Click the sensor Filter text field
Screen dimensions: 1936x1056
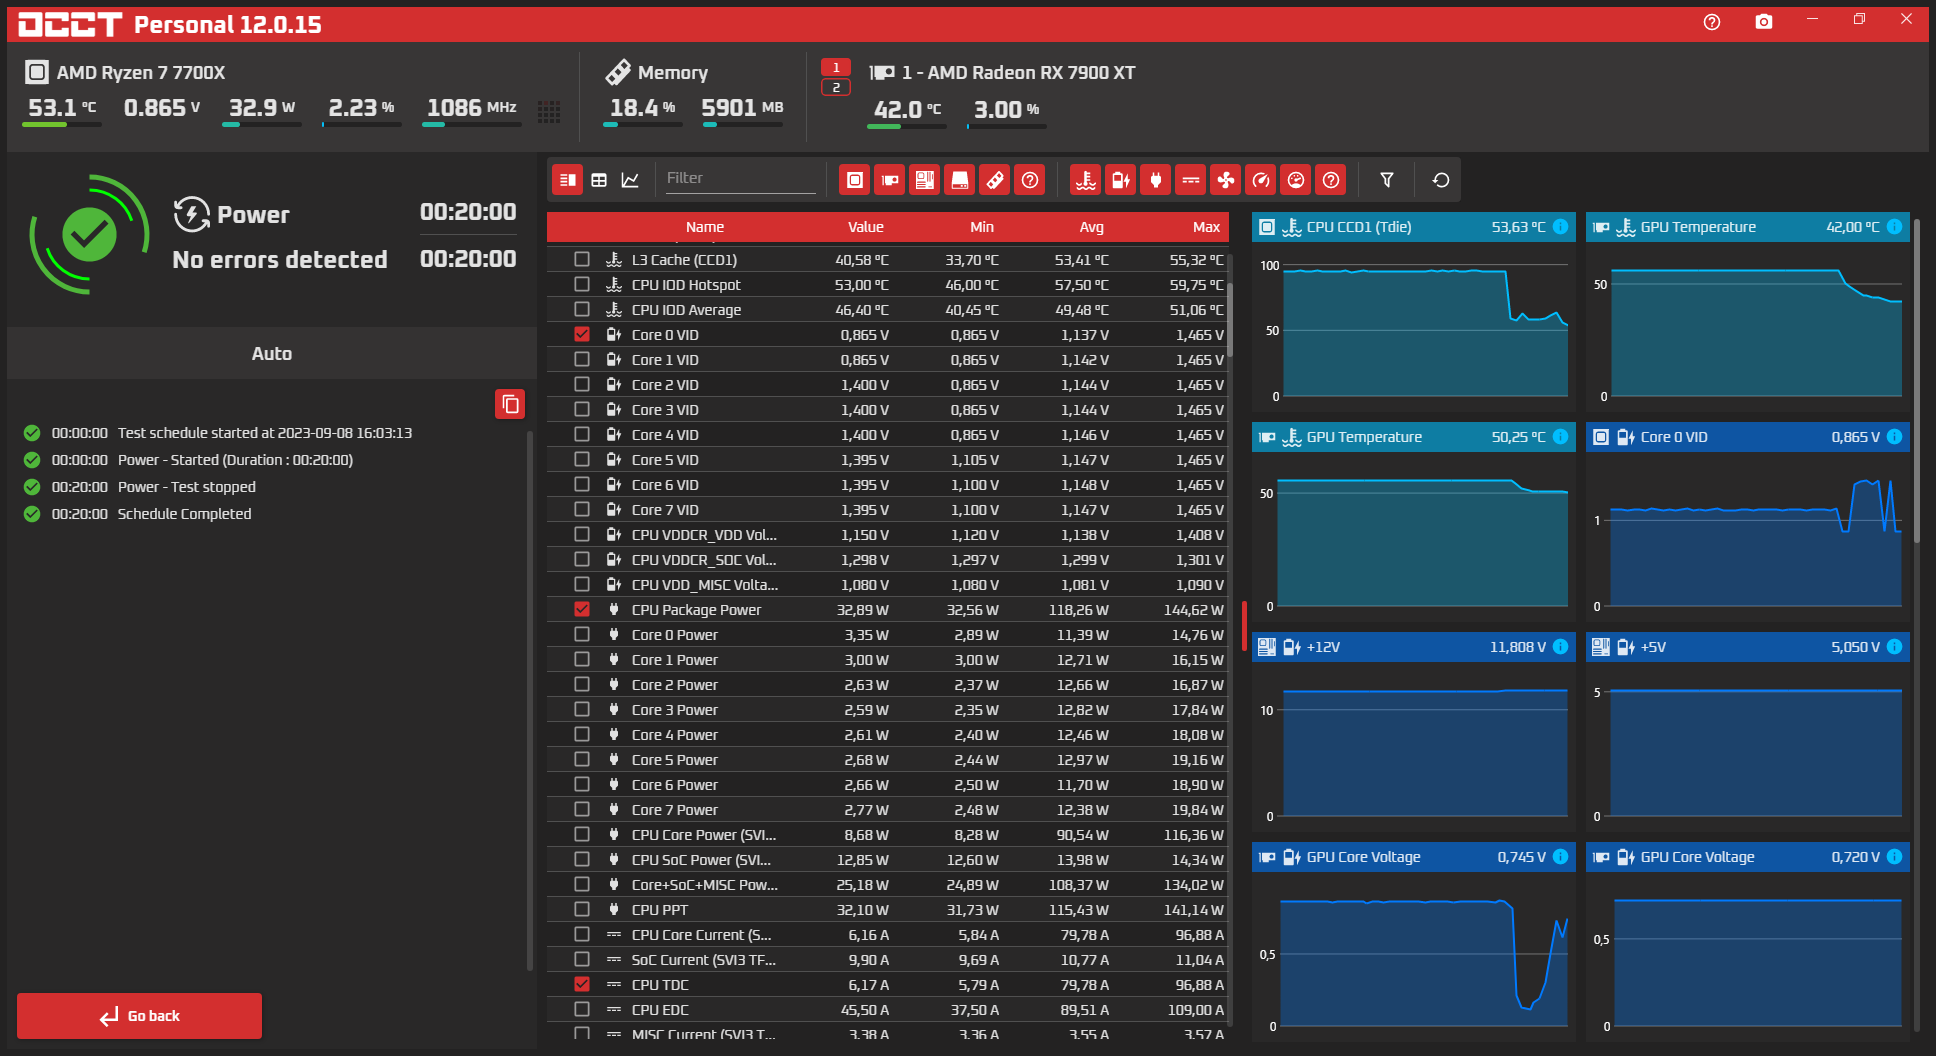(x=740, y=178)
